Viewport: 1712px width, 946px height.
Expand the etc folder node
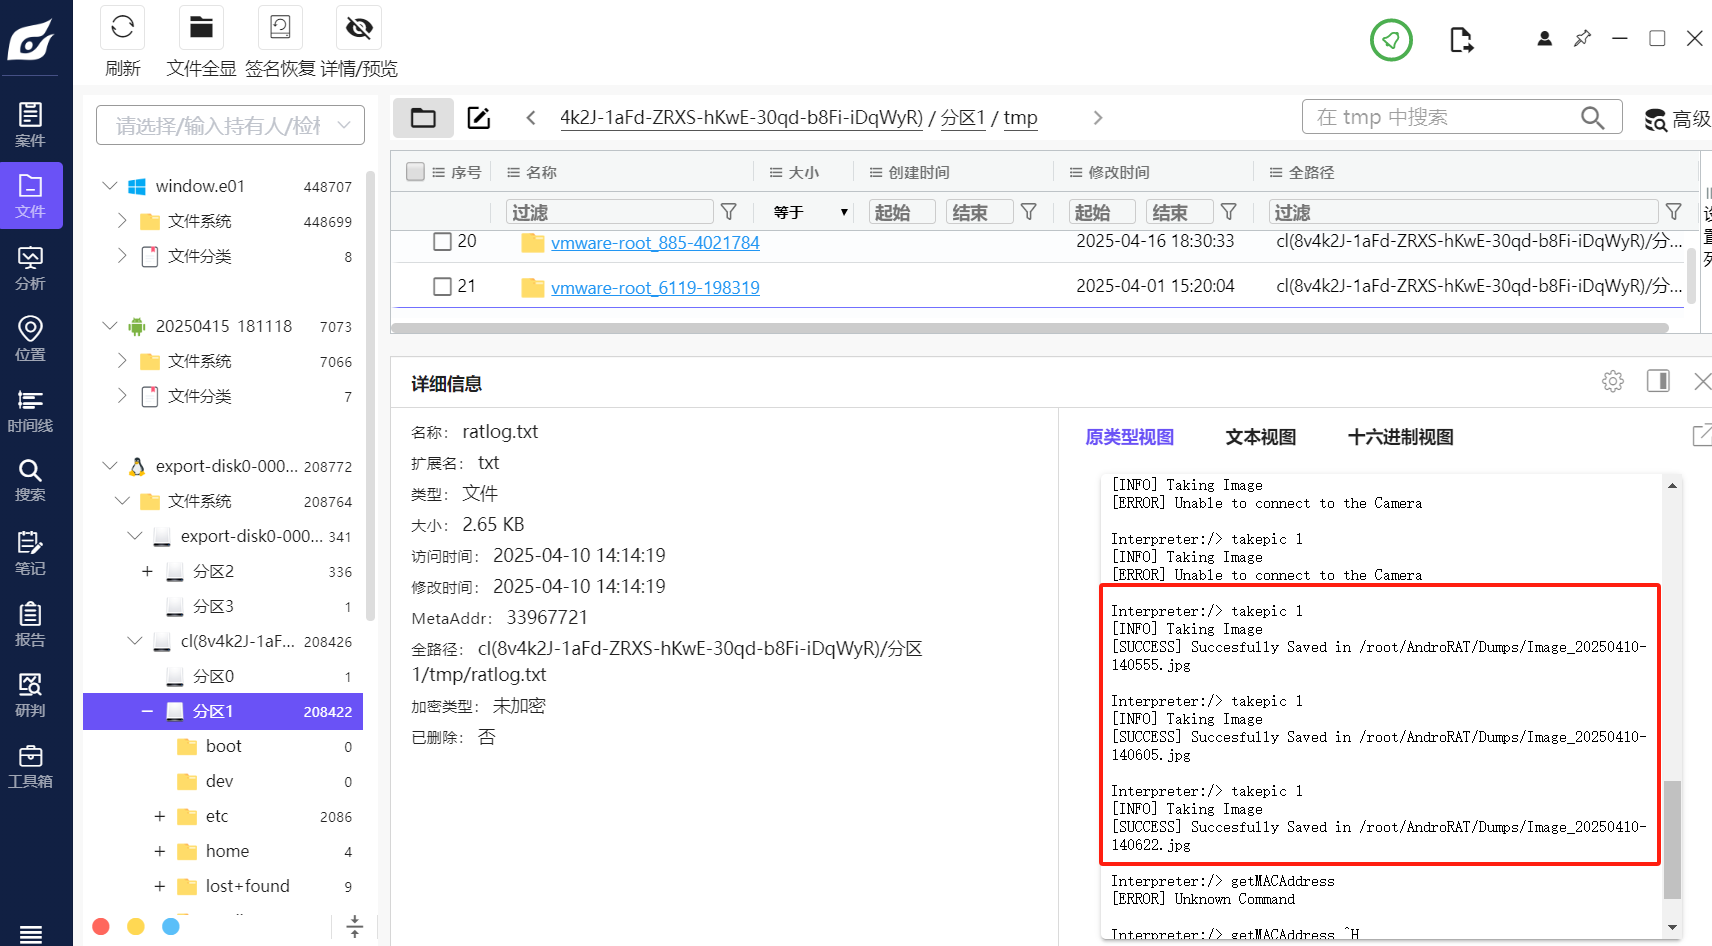[x=159, y=816]
